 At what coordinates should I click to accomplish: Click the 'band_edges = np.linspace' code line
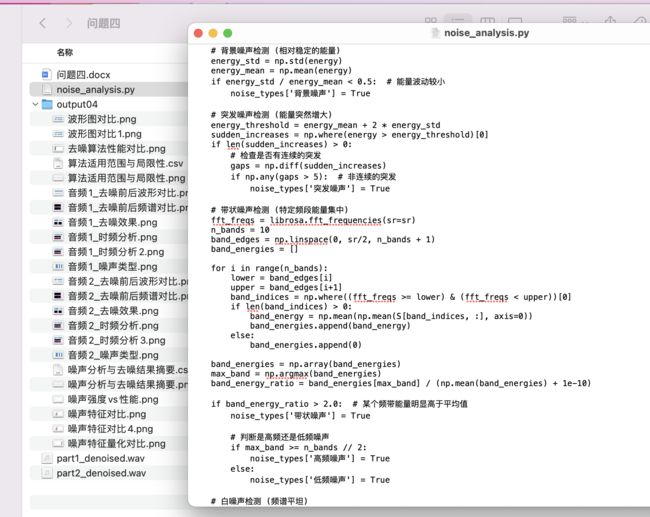pyautogui.click(x=323, y=240)
